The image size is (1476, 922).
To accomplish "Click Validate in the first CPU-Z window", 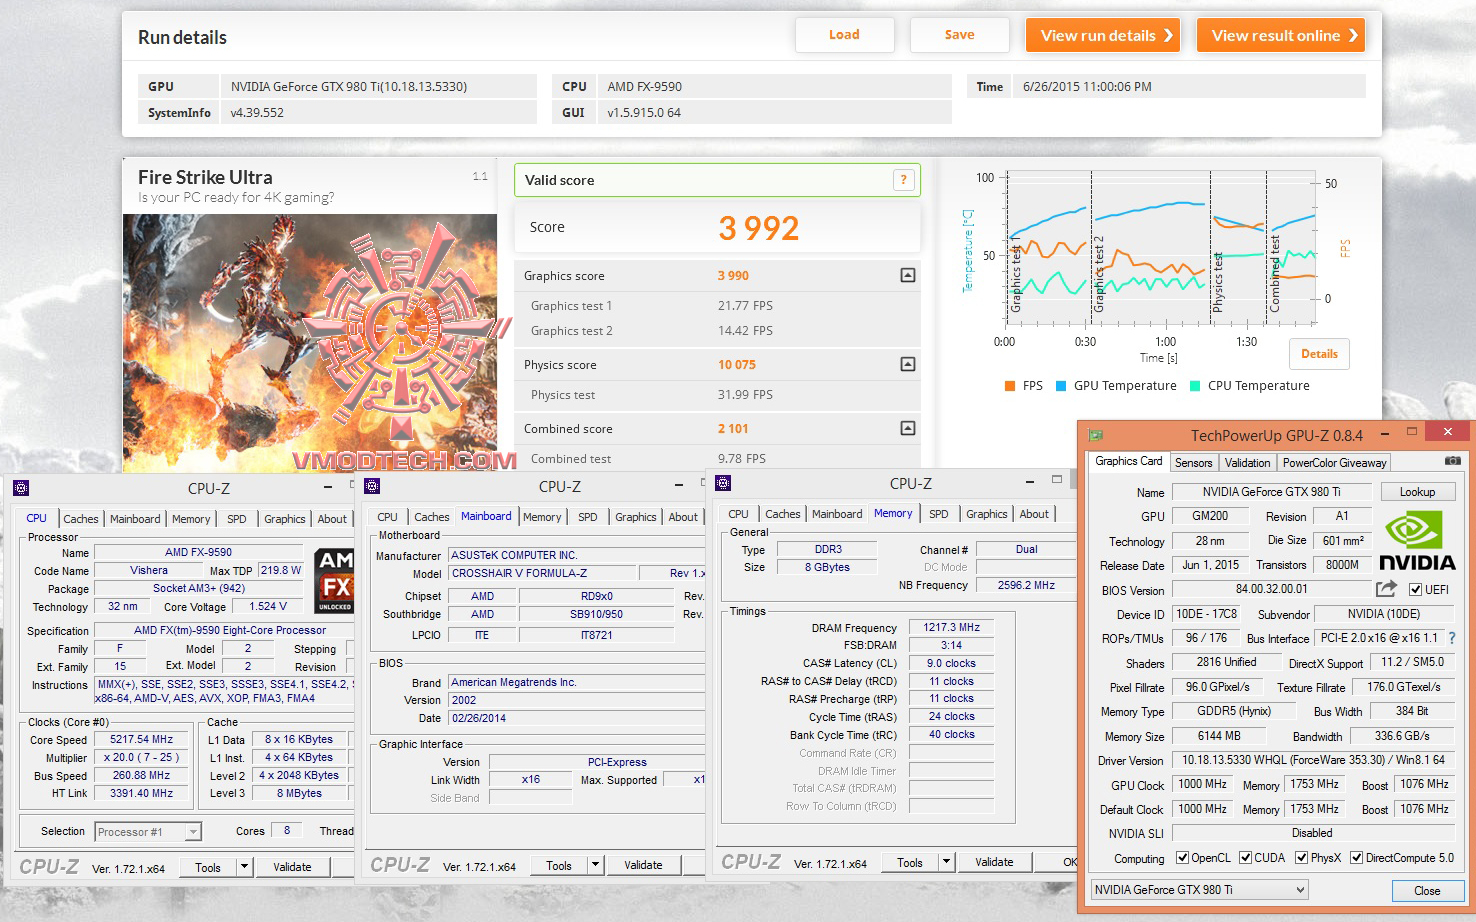I will 292,867.
